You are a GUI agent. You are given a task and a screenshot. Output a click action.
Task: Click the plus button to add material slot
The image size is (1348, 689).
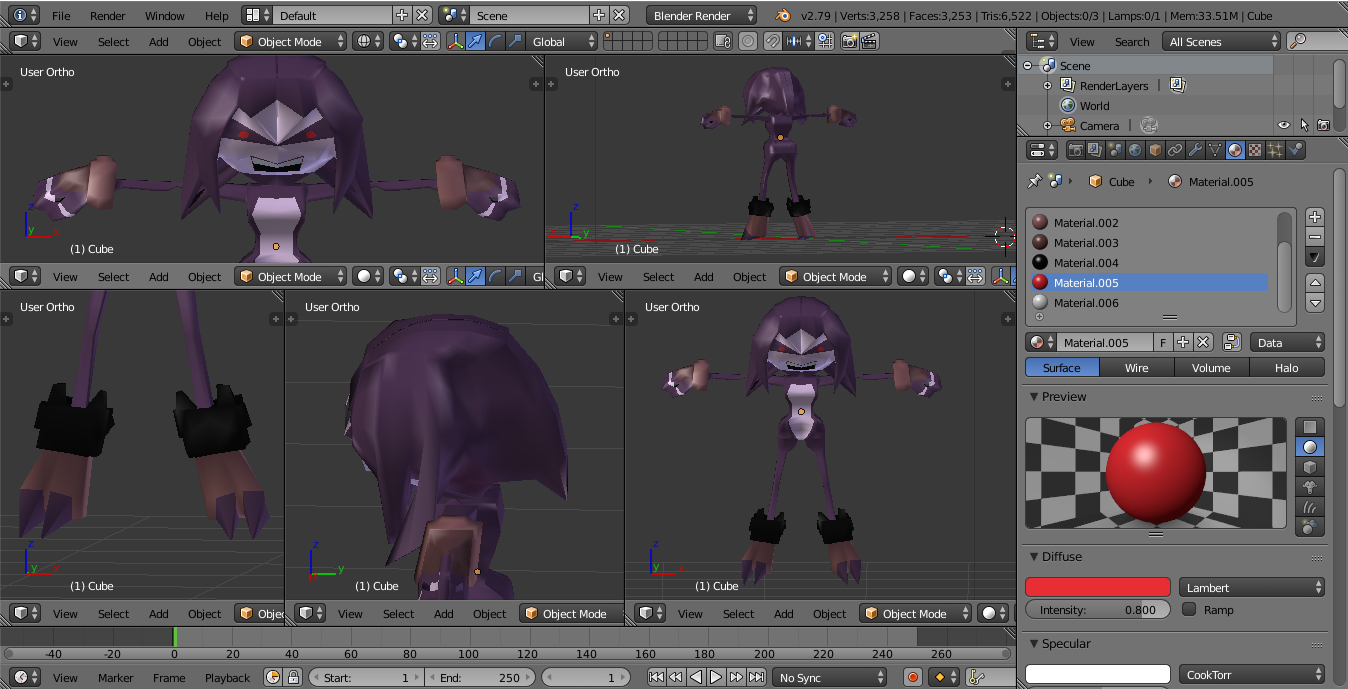click(x=1315, y=217)
